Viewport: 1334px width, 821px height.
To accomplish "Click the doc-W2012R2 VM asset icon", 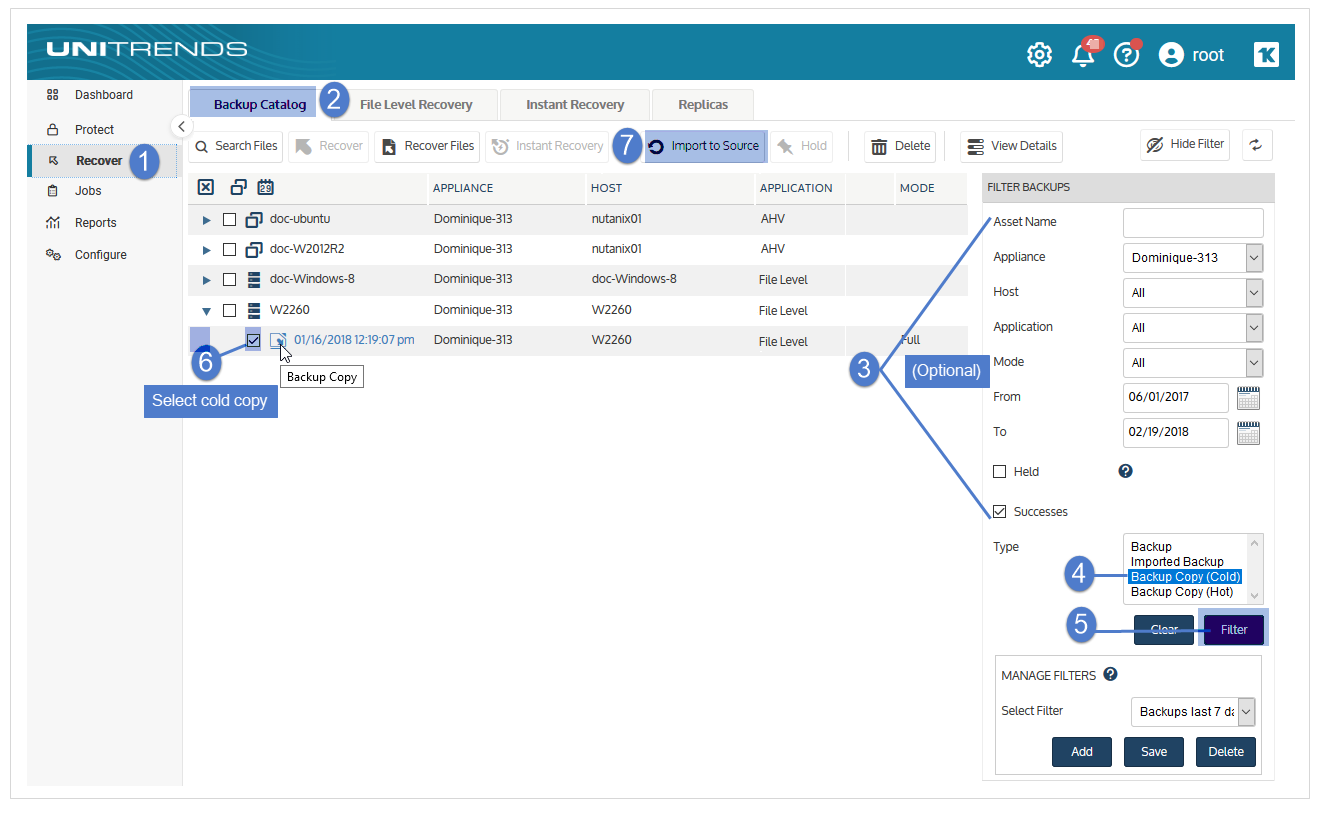I will 254,250.
